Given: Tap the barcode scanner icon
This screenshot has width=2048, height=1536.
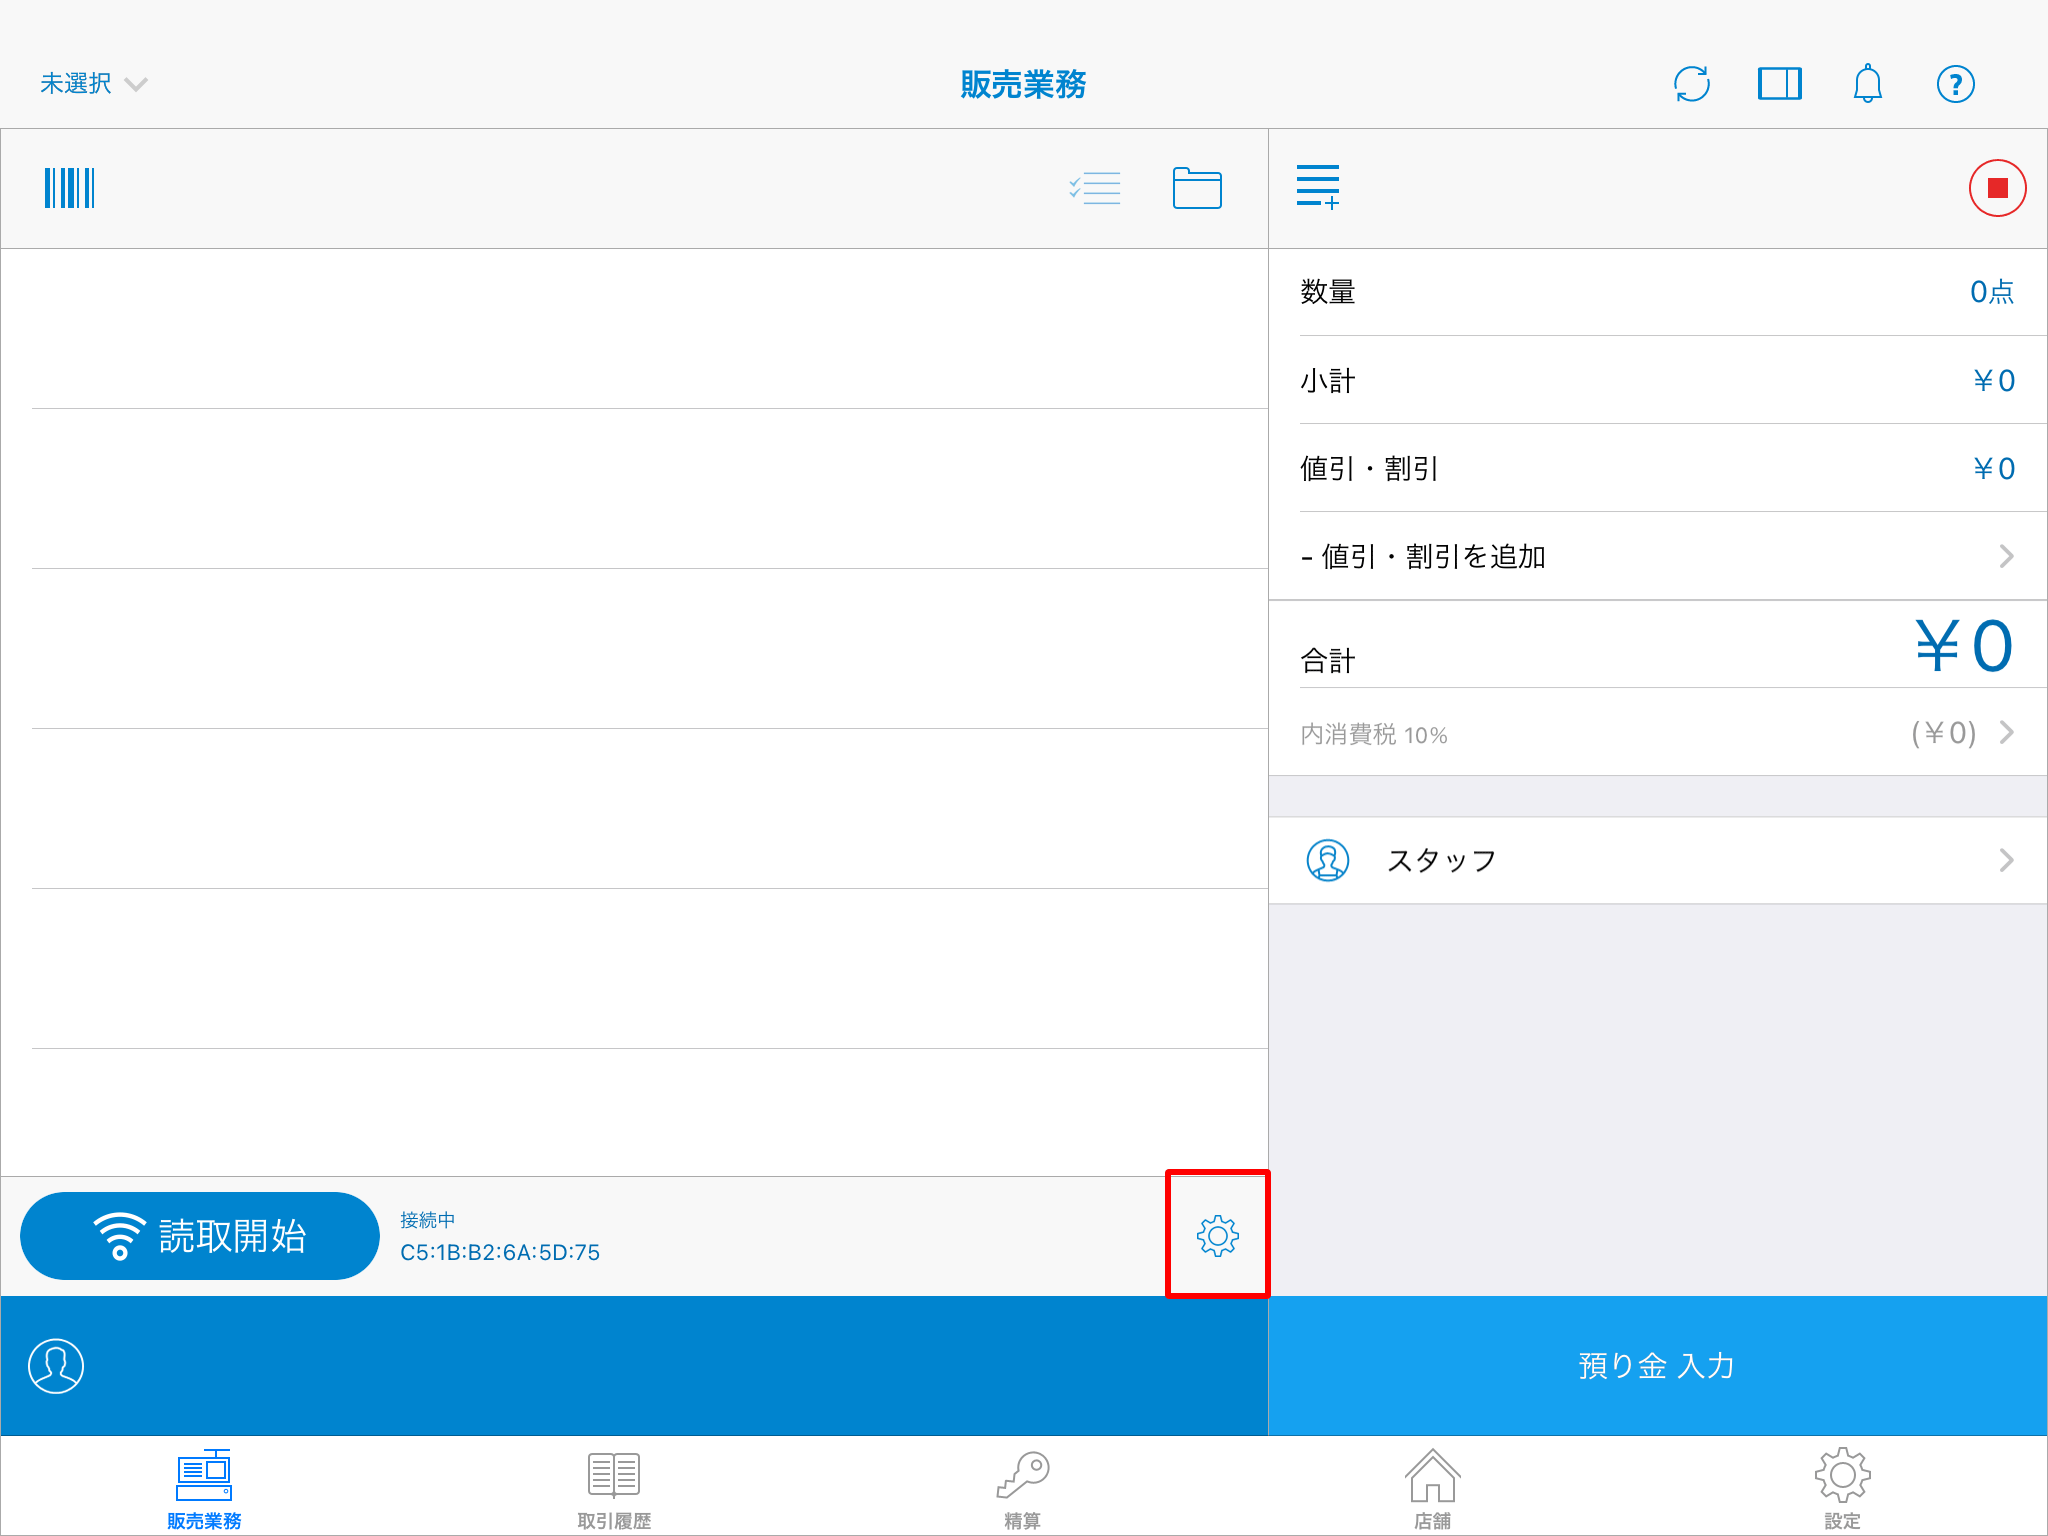Looking at the screenshot, I should point(69,188).
